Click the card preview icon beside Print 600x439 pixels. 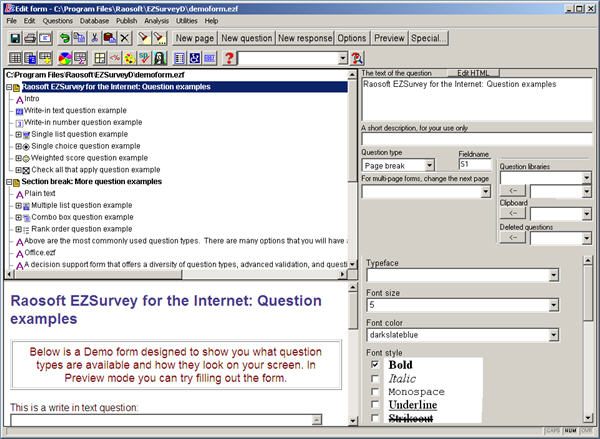pos(45,38)
